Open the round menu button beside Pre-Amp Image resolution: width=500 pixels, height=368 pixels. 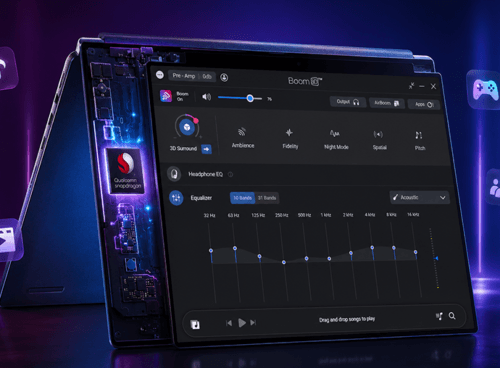click(160, 75)
